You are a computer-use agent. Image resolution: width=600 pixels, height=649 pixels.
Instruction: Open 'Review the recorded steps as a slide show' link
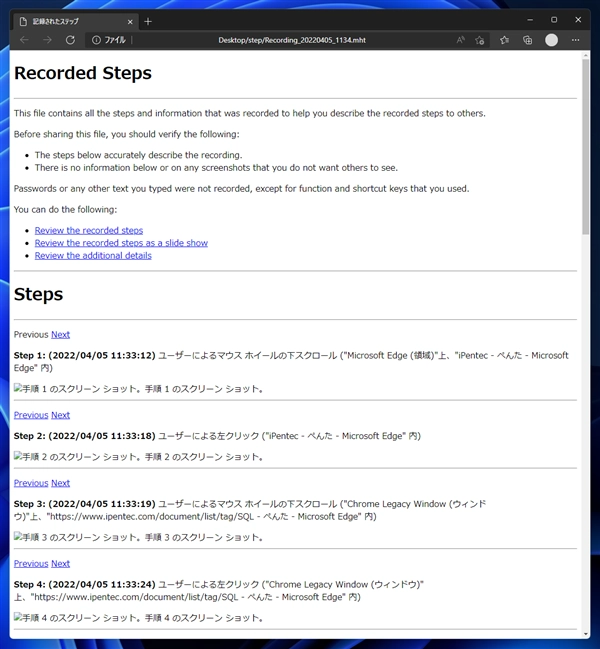121,243
